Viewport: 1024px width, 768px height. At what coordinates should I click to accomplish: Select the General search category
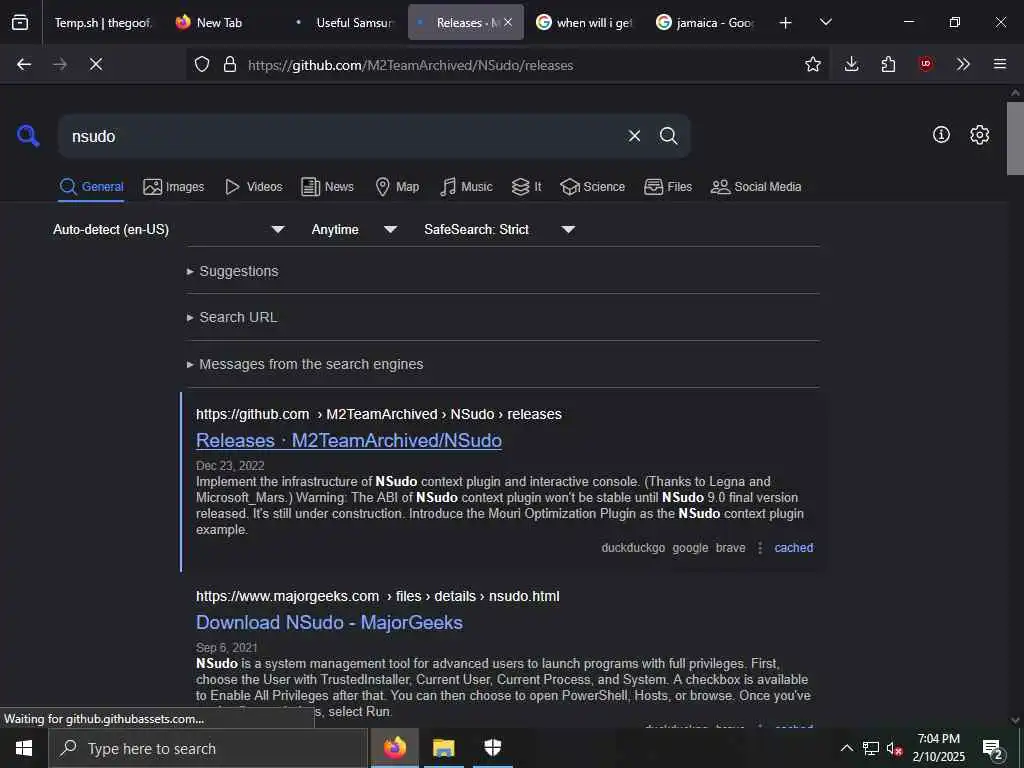(91, 187)
